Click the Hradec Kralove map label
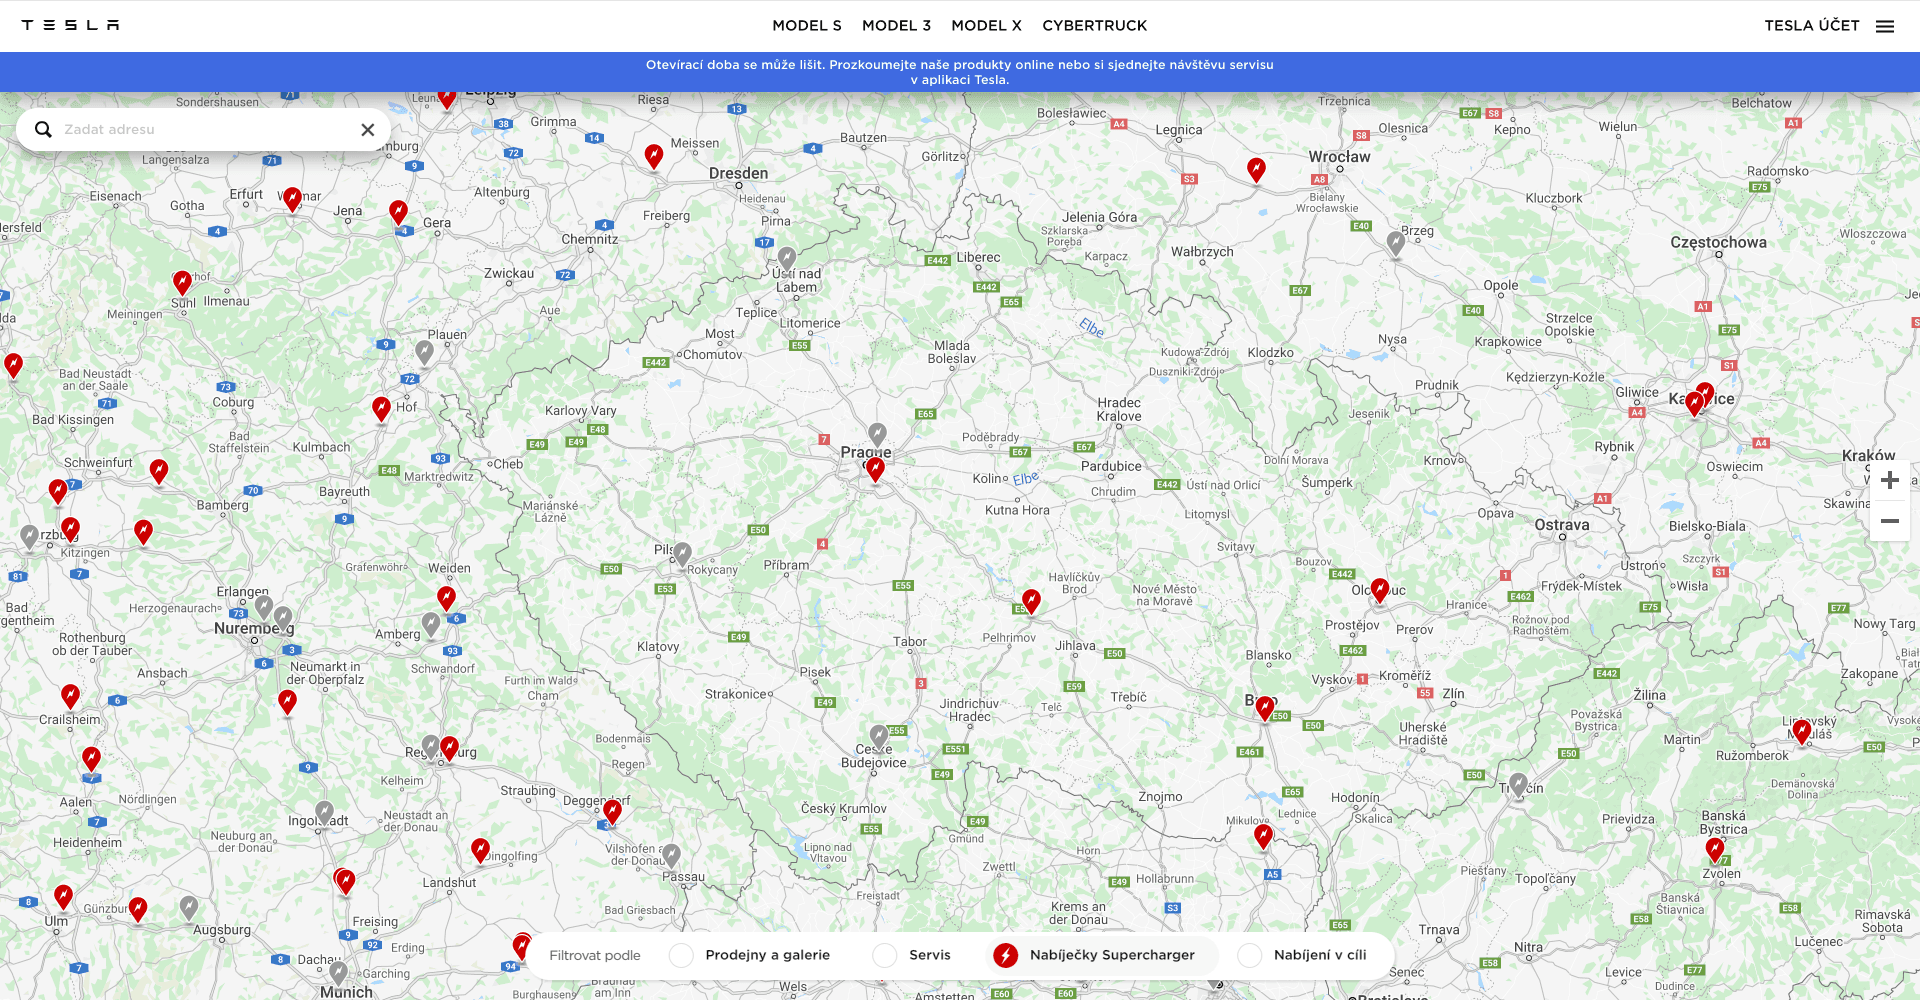The width and height of the screenshot is (1920, 1000). tap(1118, 410)
